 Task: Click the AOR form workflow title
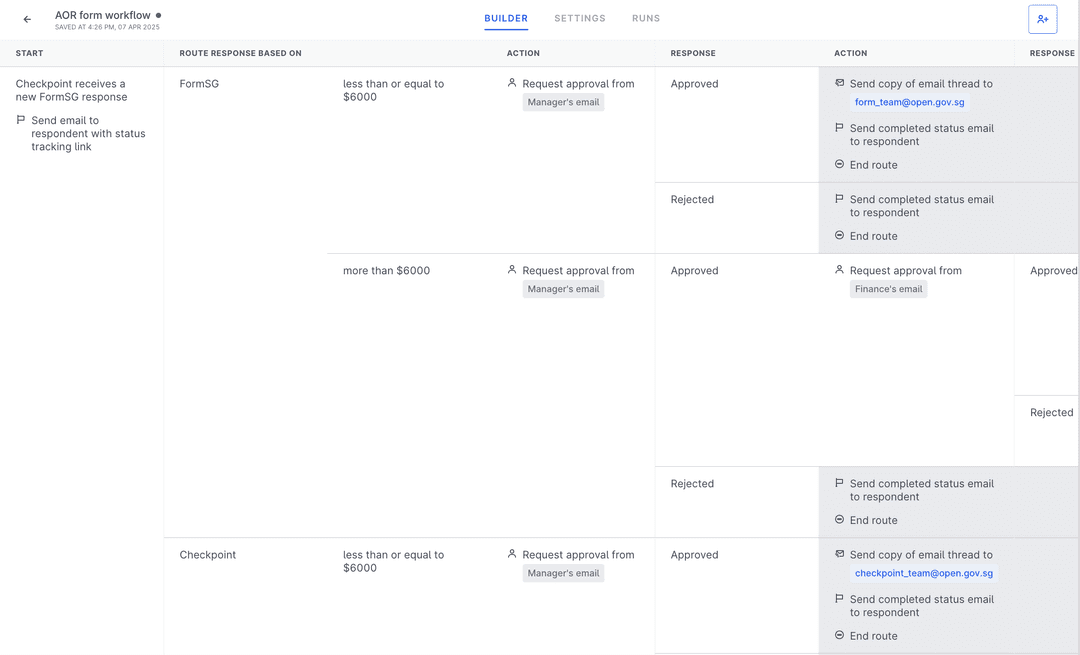pos(103,15)
